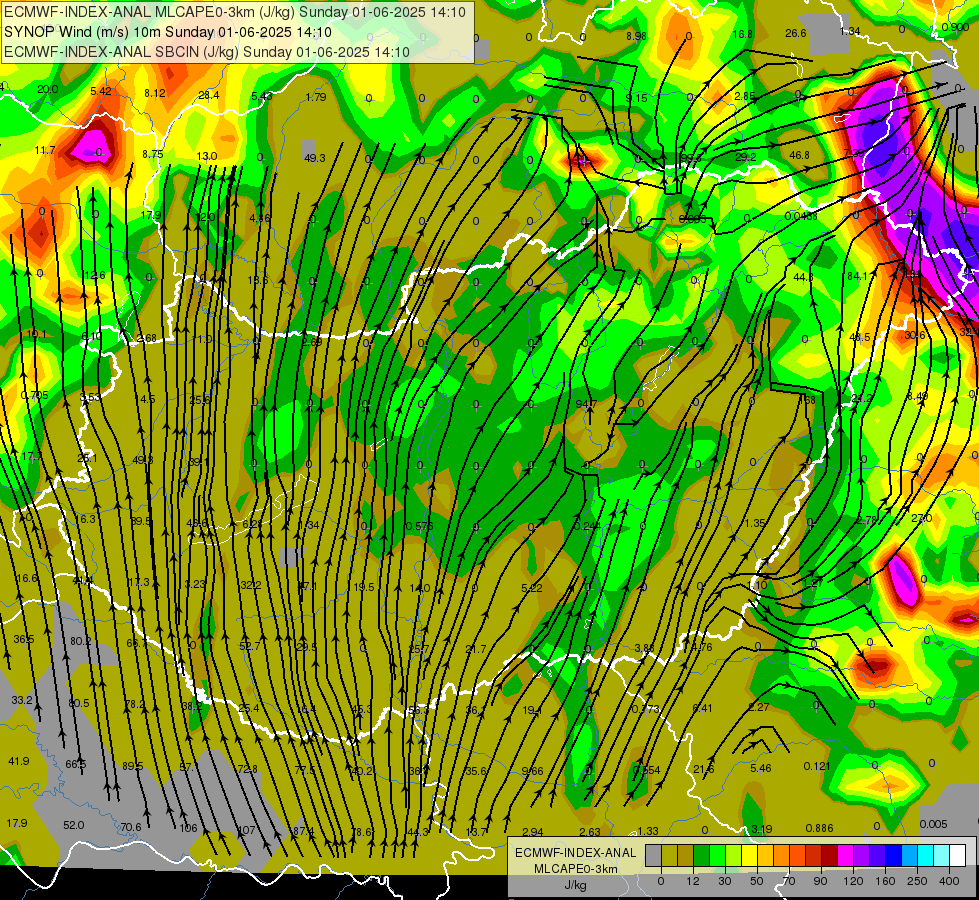Screen dimensions: 979x900
Task: Click the map value 0.121
Action: pos(817,766)
